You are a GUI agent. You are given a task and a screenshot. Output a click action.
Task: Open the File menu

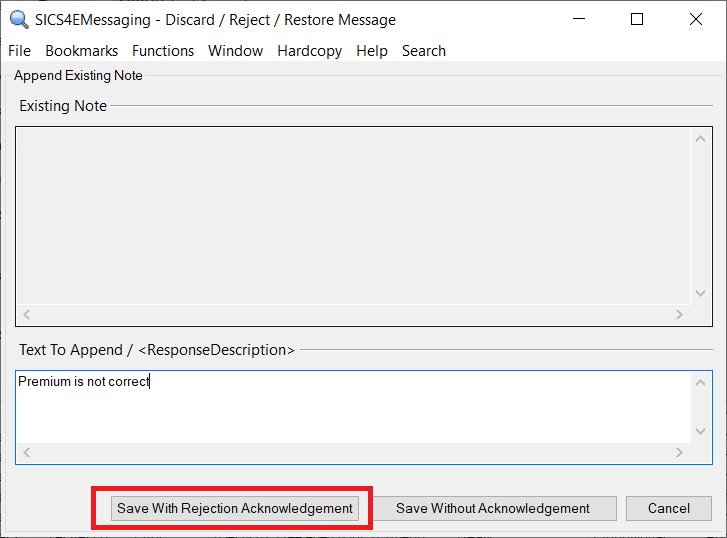pyautogui.click(x=19, y=51)
